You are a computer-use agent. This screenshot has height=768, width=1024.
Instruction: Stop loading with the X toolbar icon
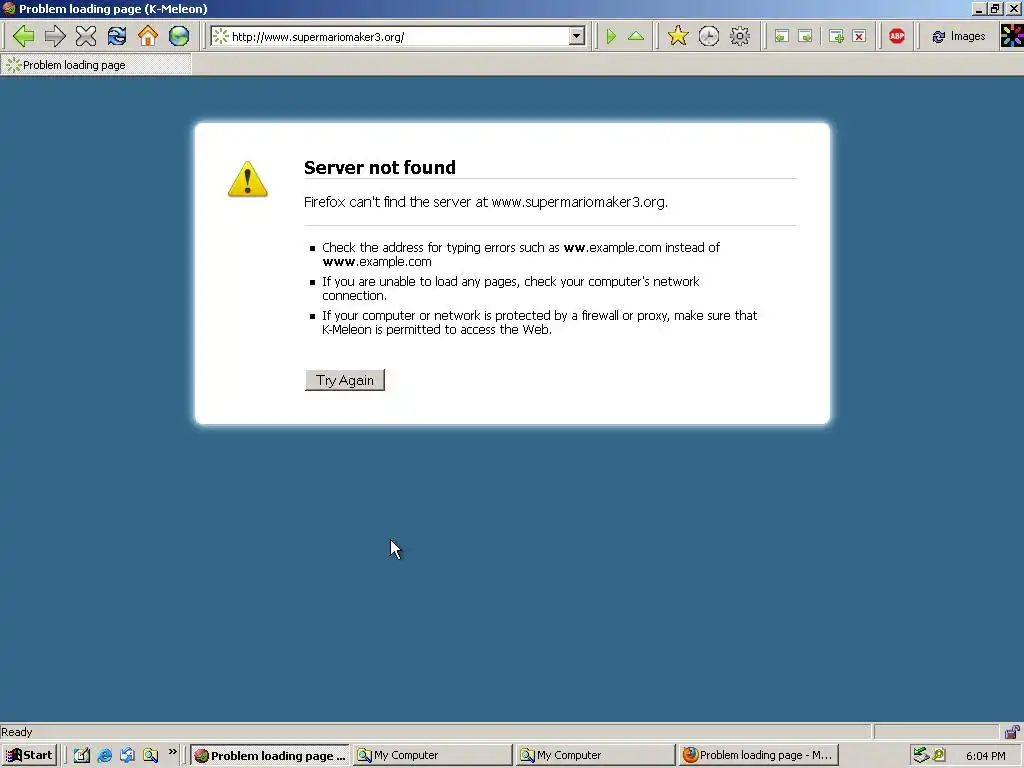click(86, 36)
